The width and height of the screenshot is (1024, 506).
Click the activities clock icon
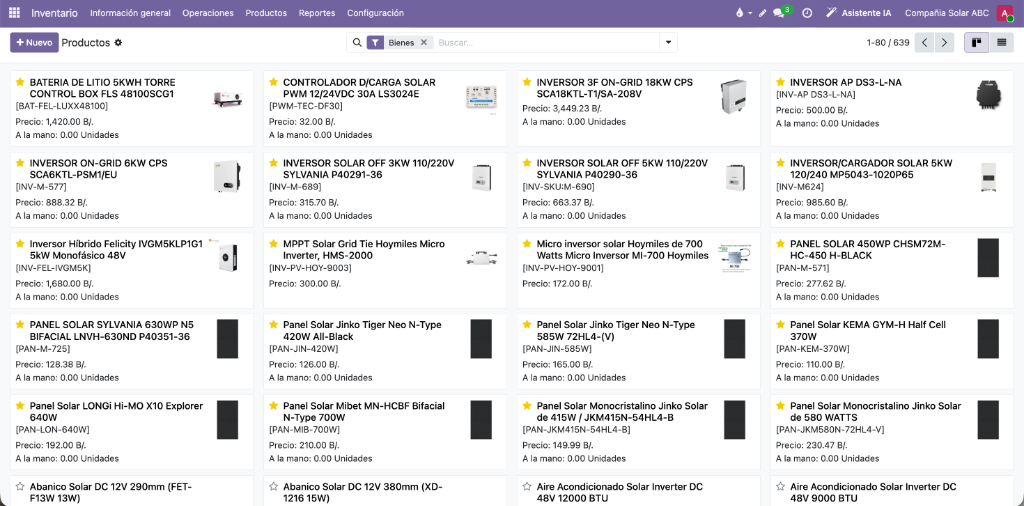(807, 13)
